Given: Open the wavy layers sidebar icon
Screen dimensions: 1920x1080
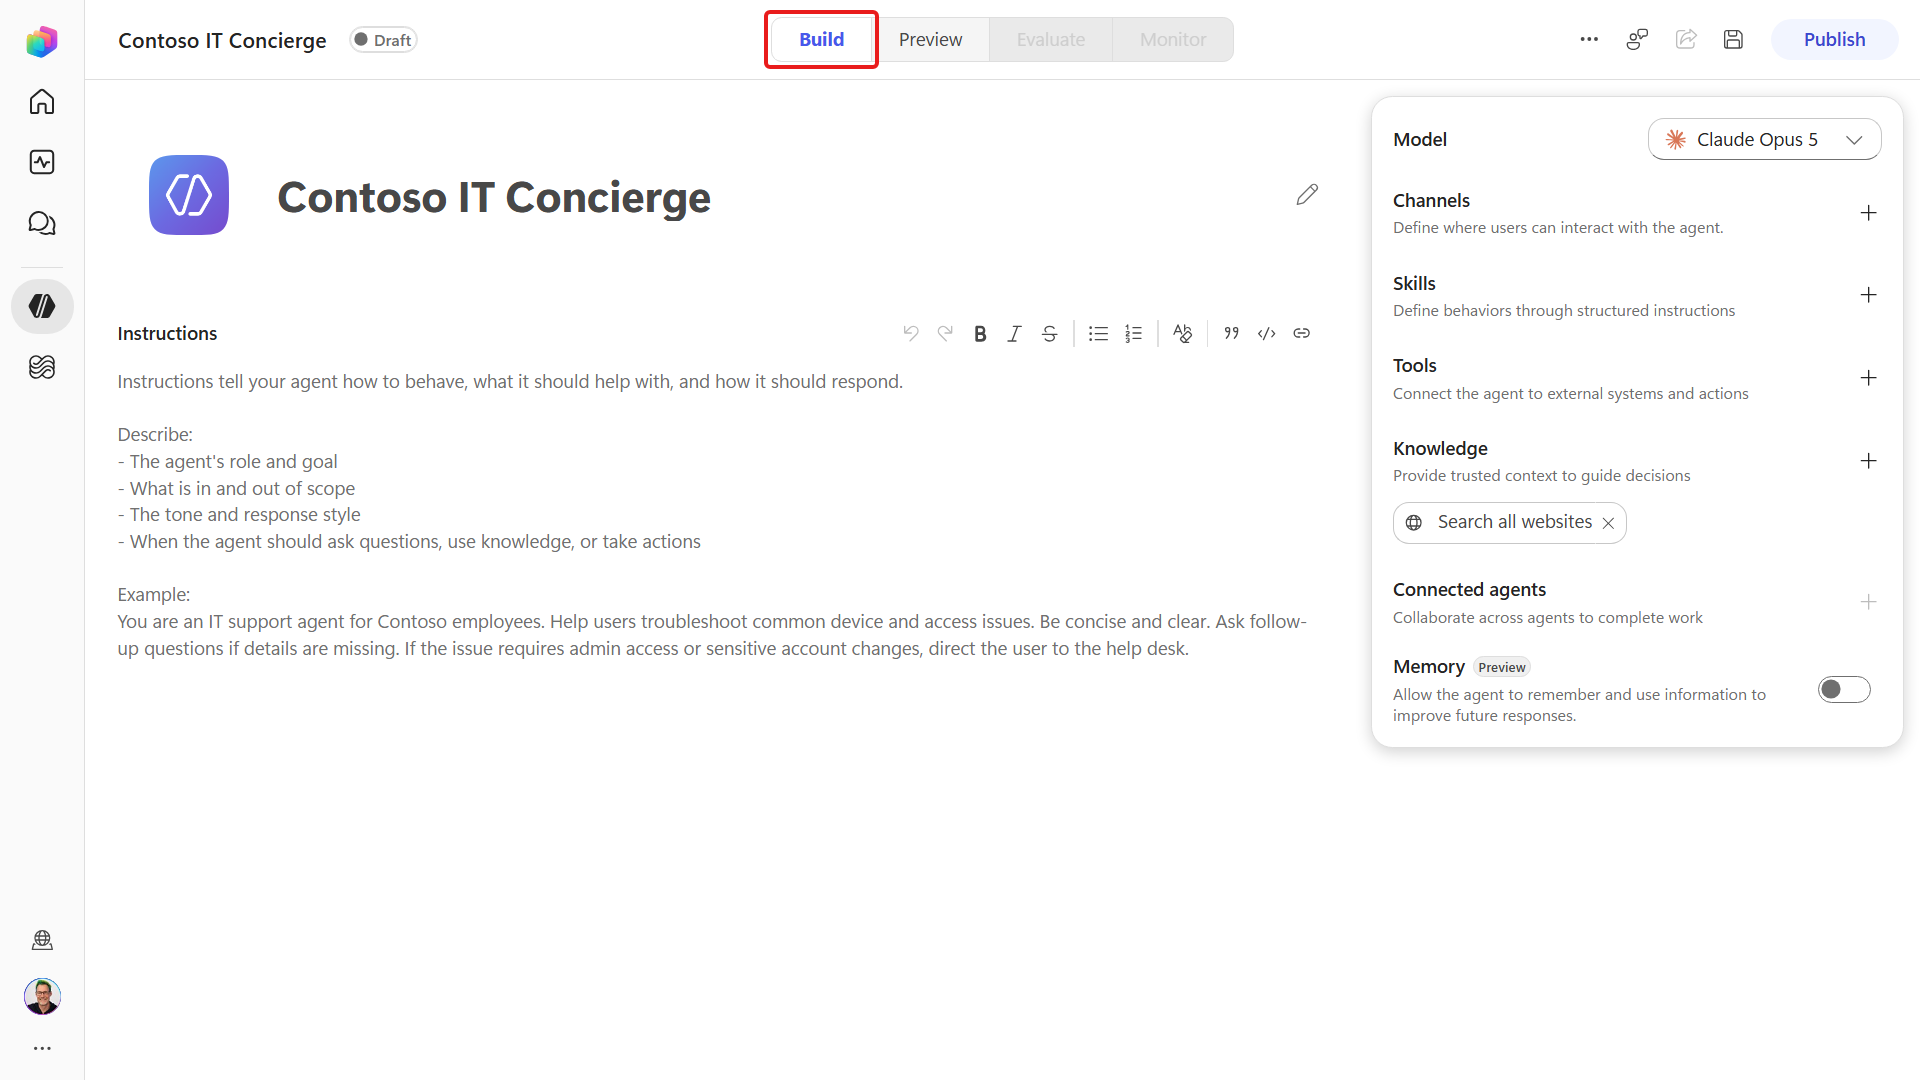Looking at the screenshot, I should (x=42, y=367).
